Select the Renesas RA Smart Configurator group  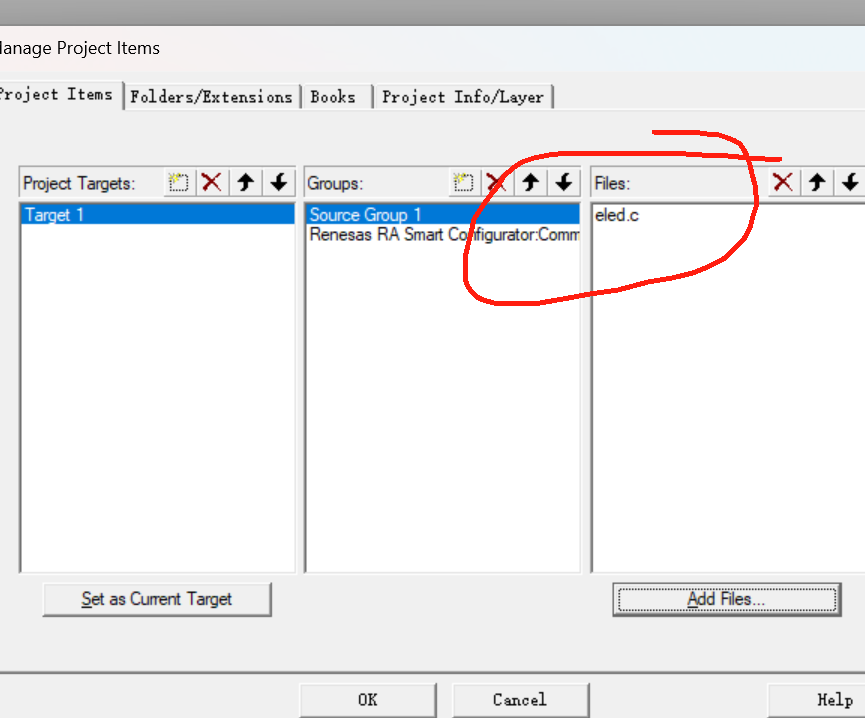(442, 234)
